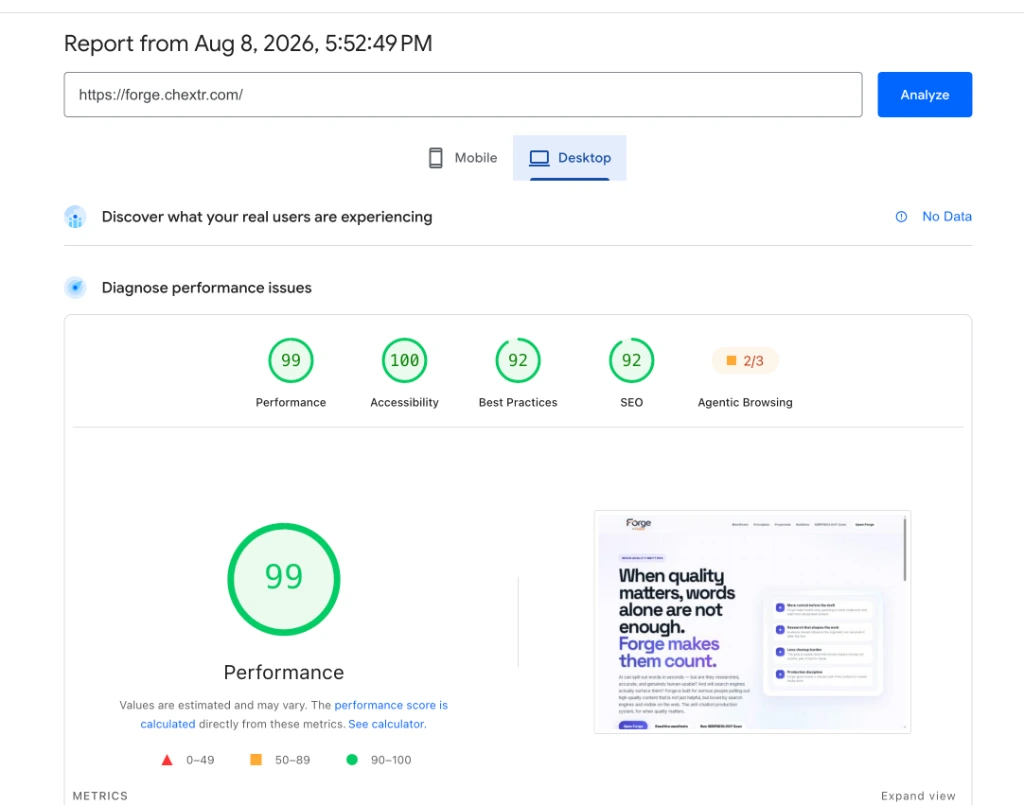
Task: Click the Best Practices label
Action: [518, 402]
